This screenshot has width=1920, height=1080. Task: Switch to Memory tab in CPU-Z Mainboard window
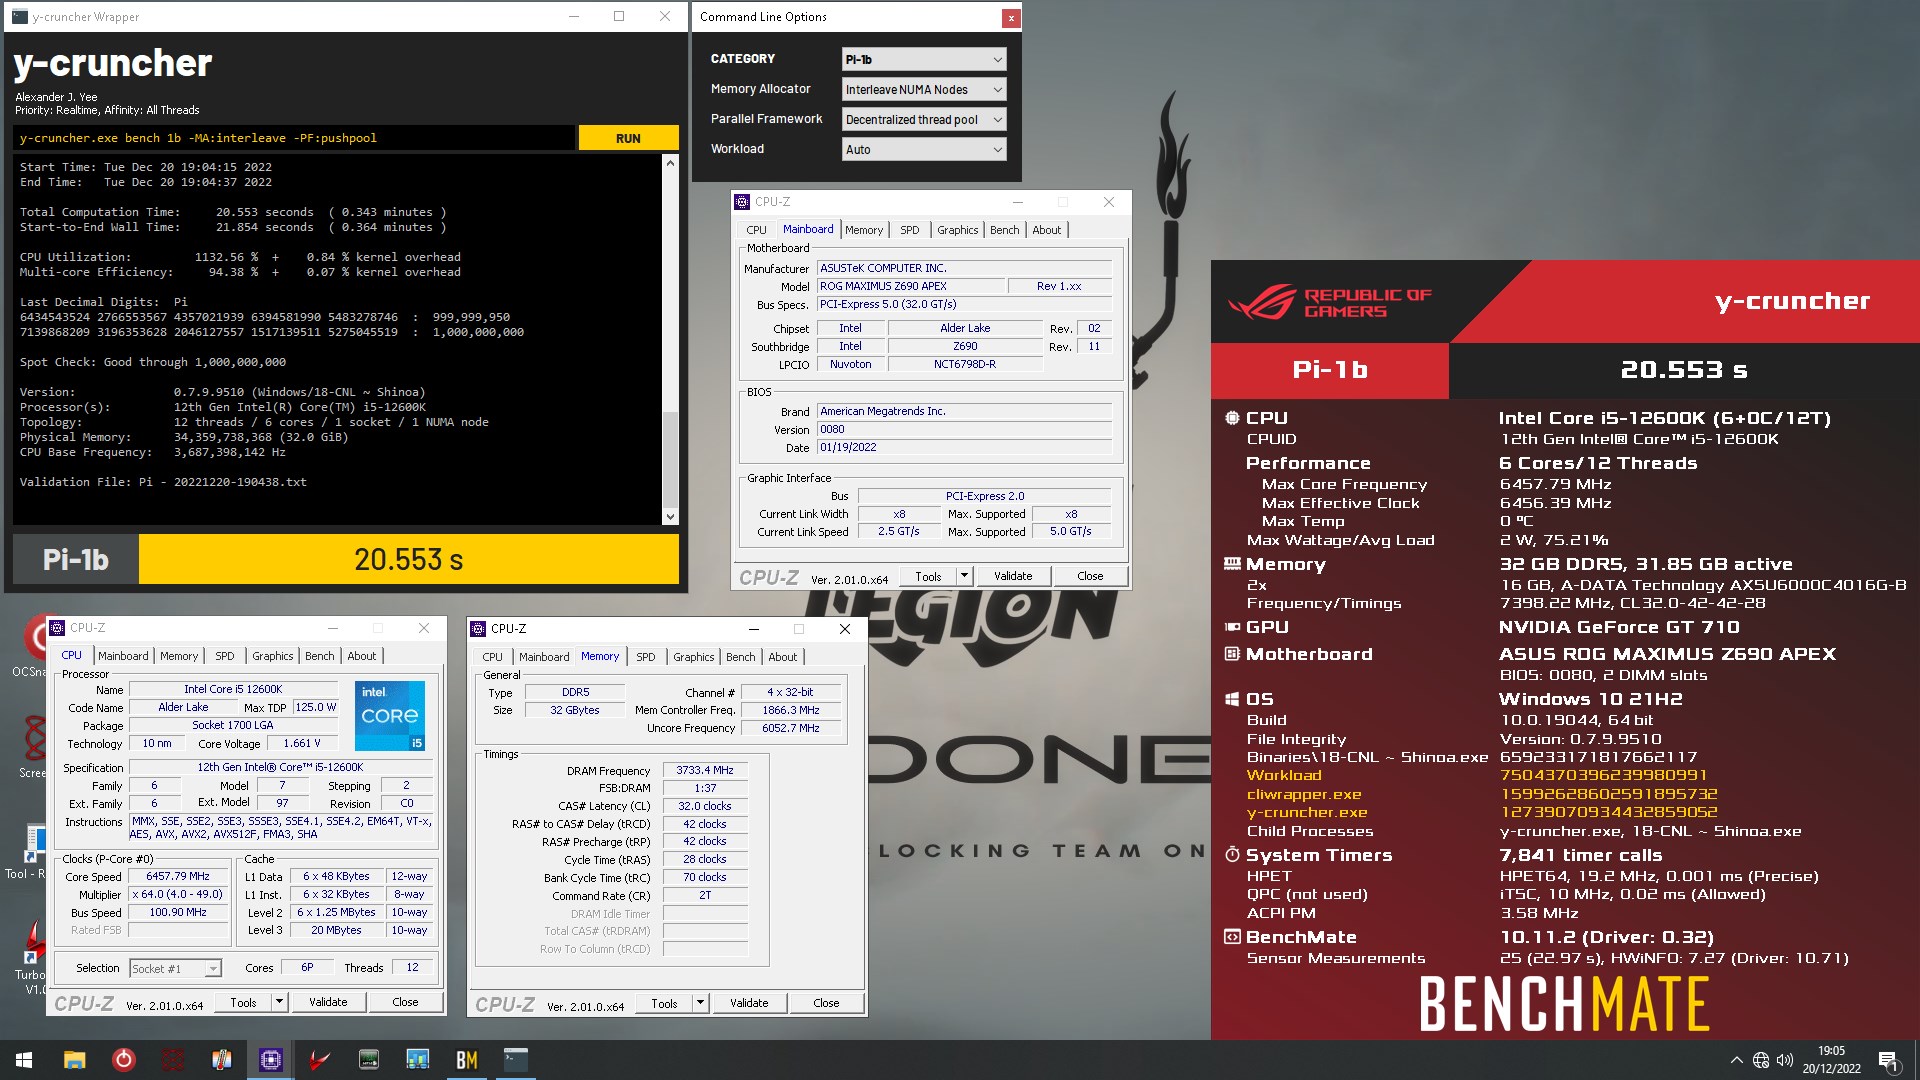coord(864,230)
